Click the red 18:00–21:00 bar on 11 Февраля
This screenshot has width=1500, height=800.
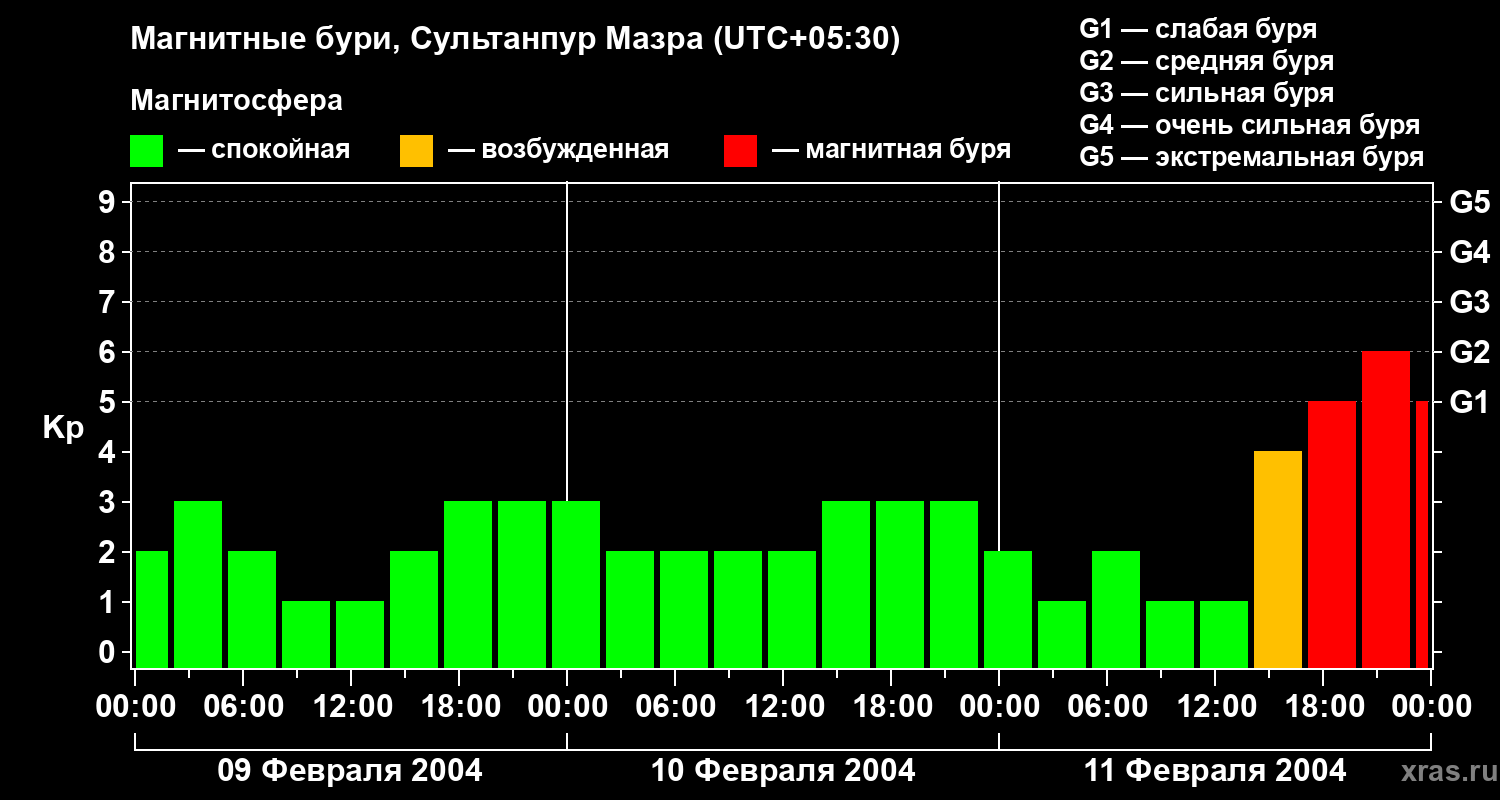[x=1332, y=534]
